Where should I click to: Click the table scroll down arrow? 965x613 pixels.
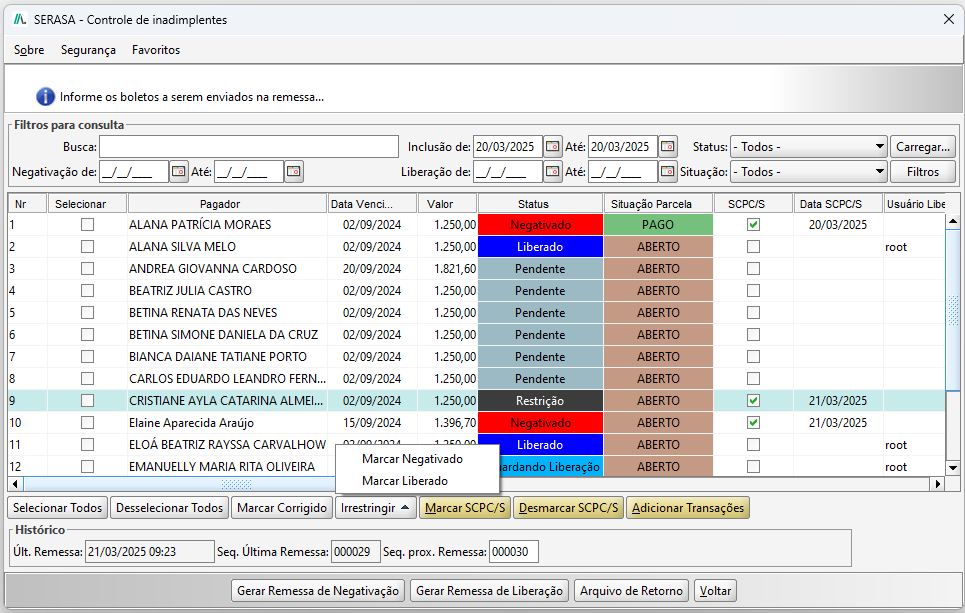pos(953,468)
